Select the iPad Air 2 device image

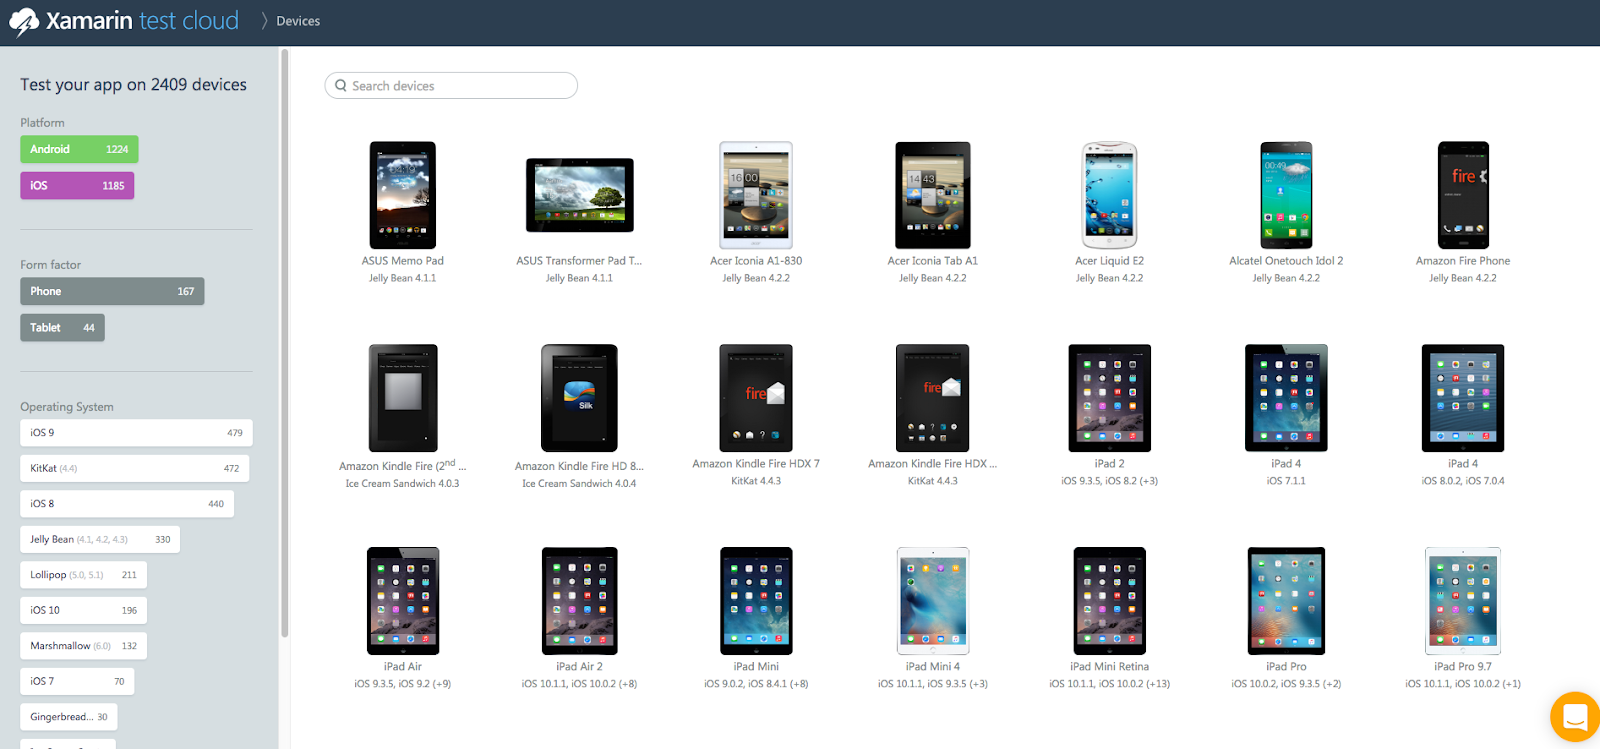click(580, 601)
